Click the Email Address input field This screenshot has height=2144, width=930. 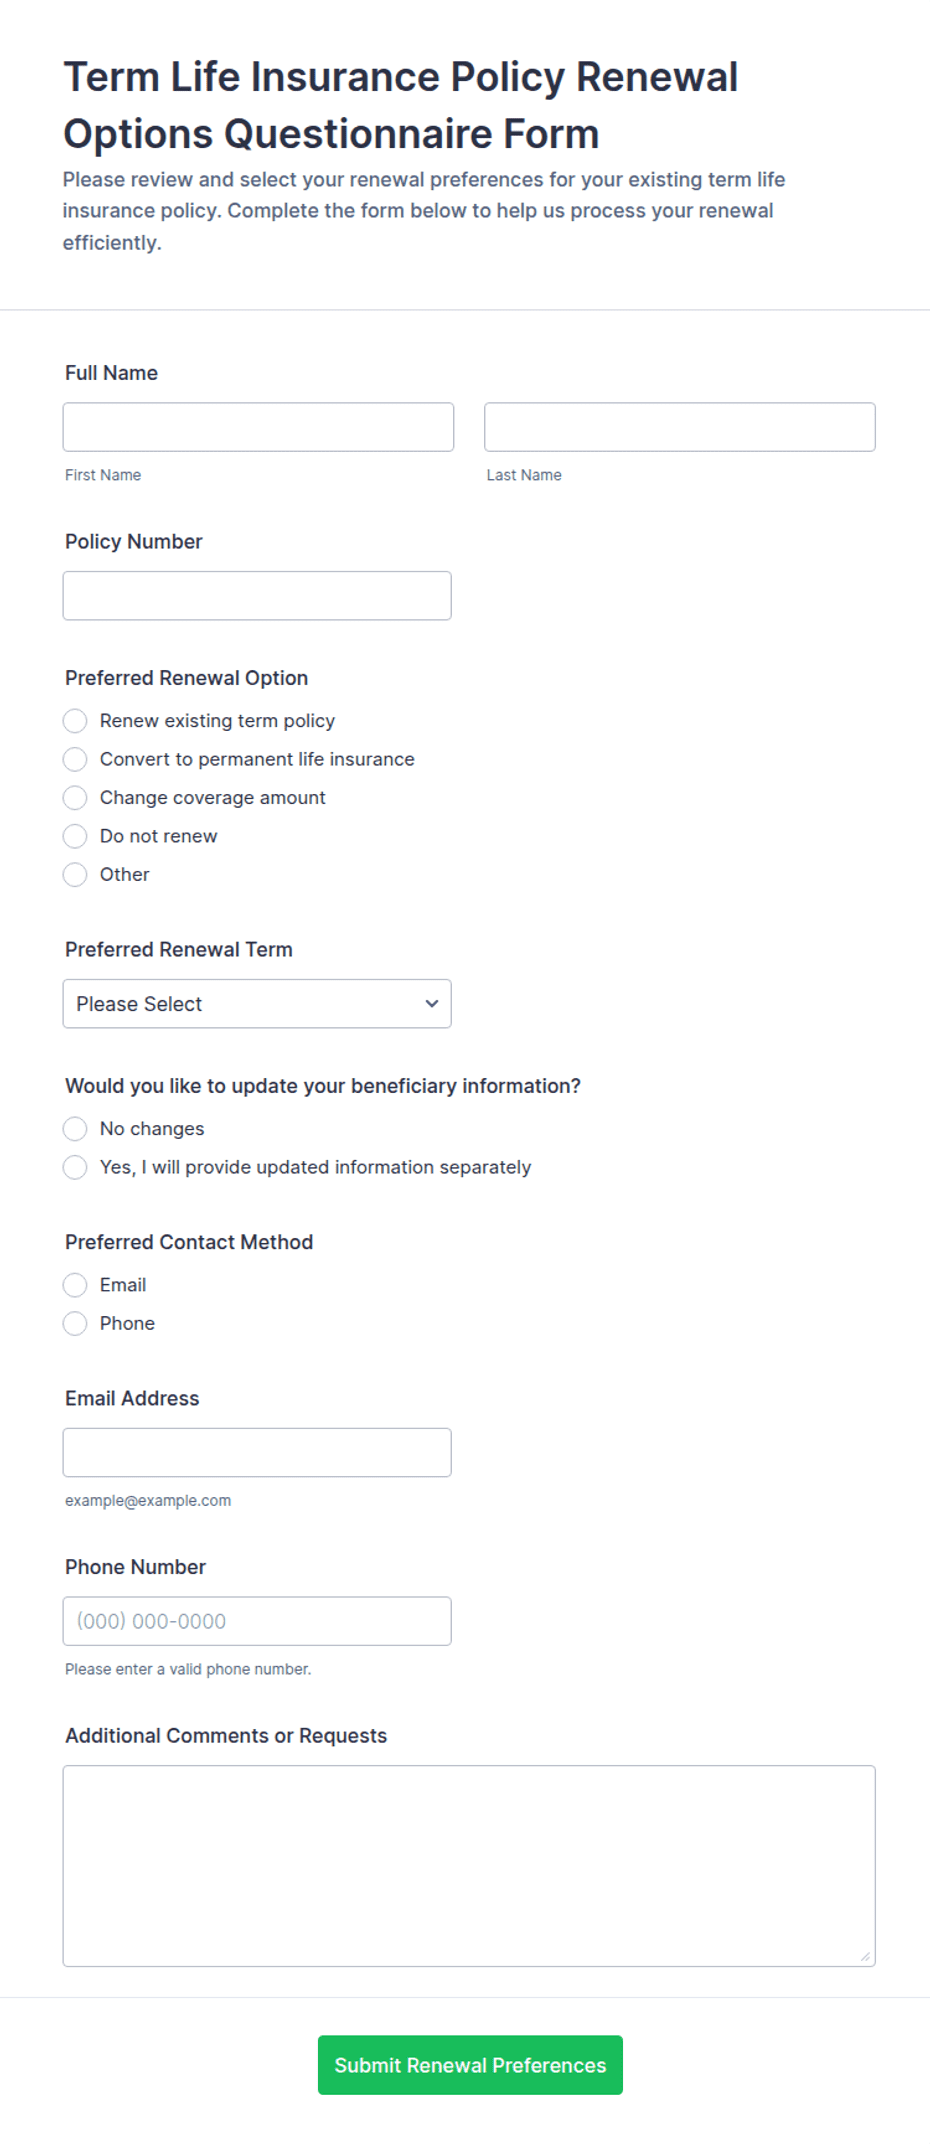tap(257, 1453)
